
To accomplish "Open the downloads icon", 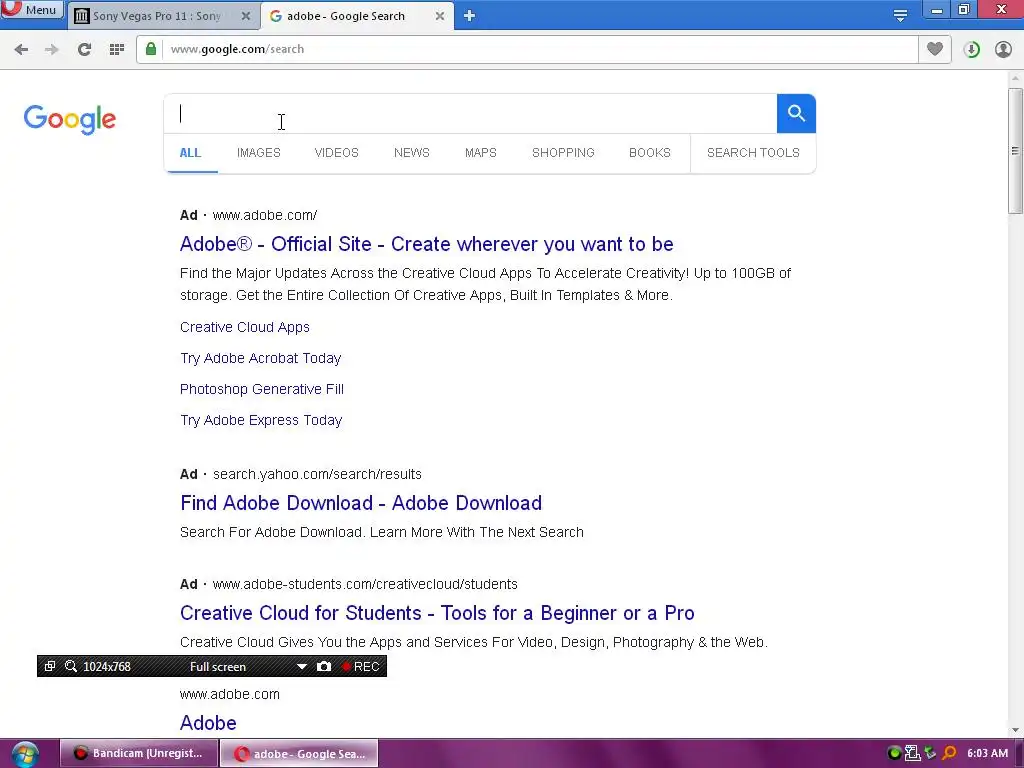I will [972, 49].
